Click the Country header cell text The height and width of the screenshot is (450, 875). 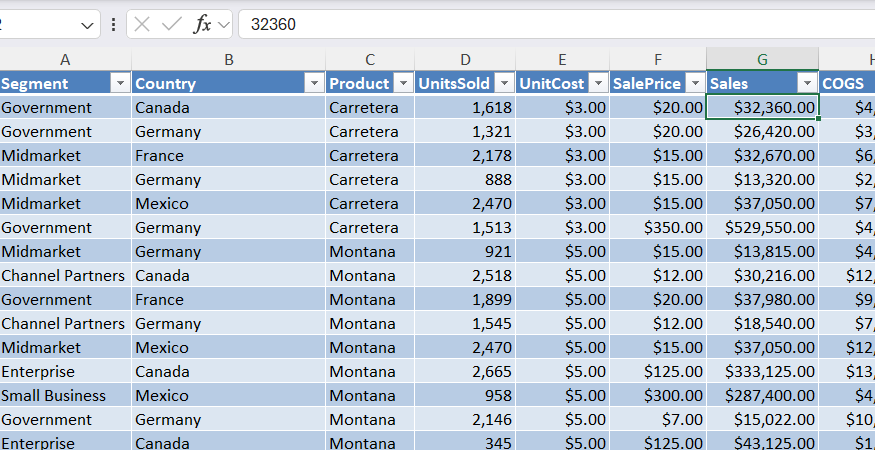pyautogui.click(x=166, y=84)
